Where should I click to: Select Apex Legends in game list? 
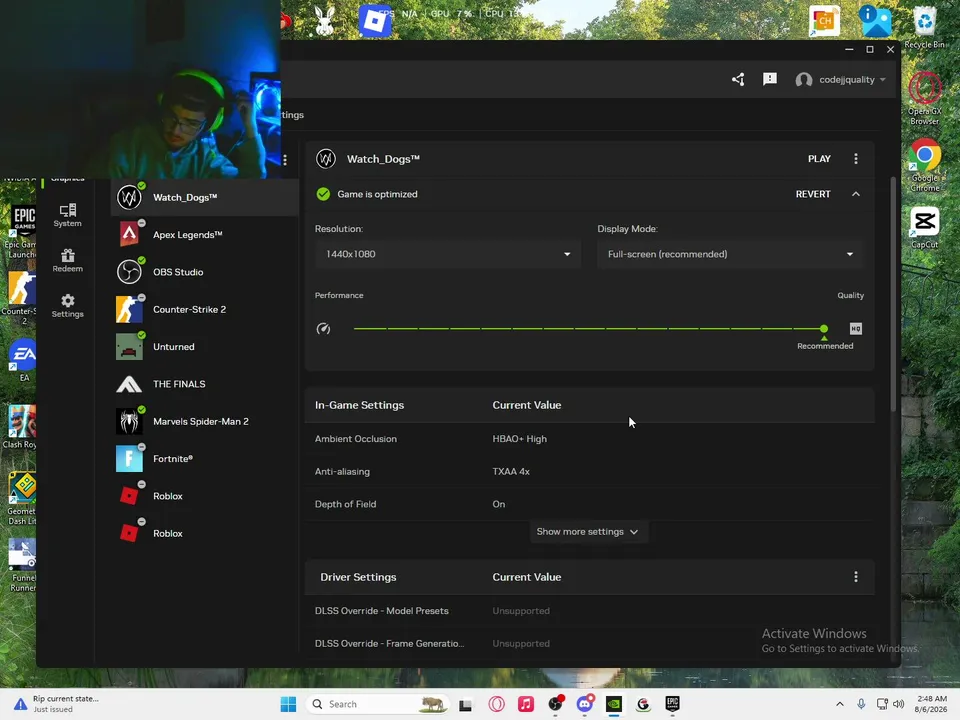(204, 234)
